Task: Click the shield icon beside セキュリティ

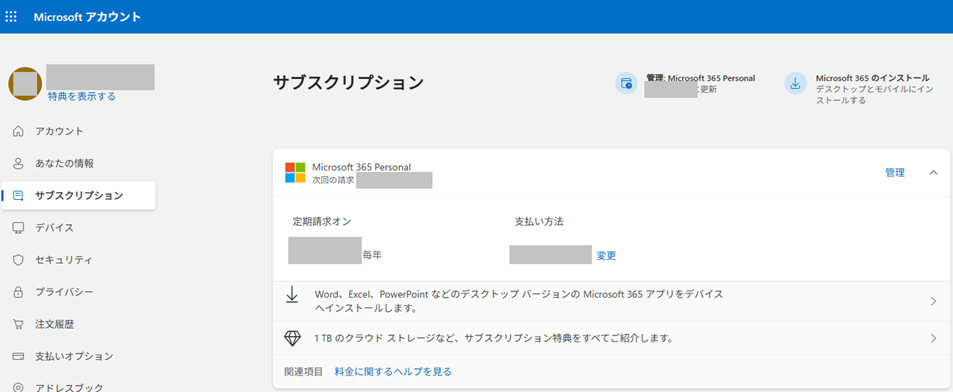Action: click(x=18, y=260)
